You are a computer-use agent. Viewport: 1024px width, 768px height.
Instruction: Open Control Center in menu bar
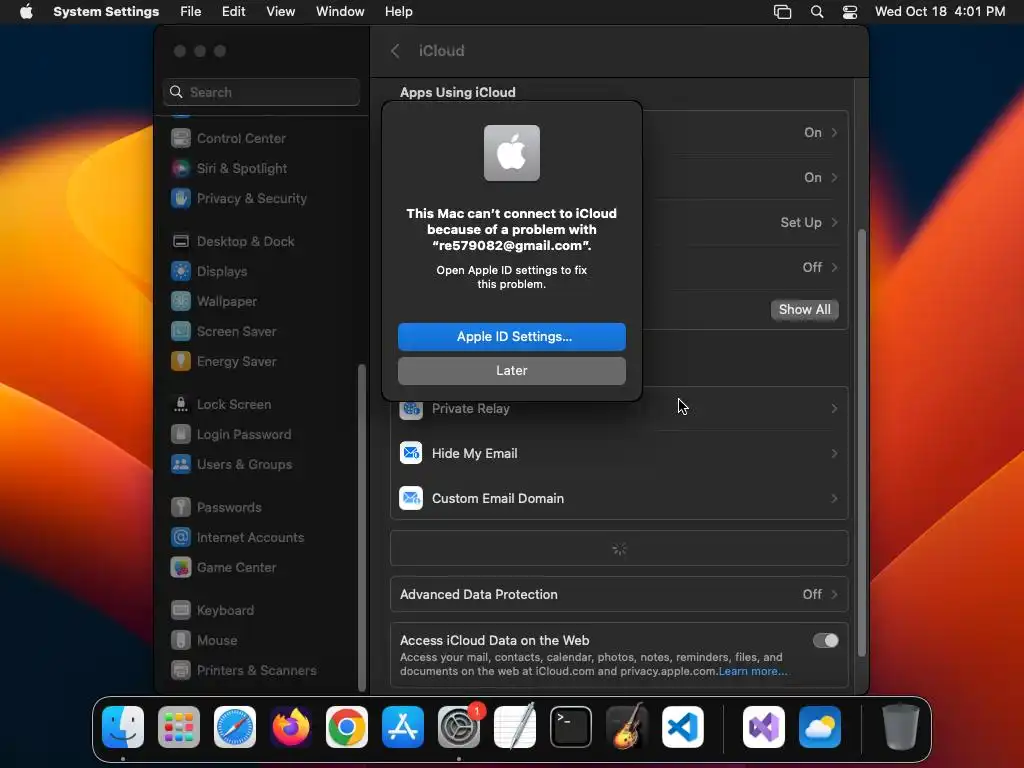tap(850, 12)
